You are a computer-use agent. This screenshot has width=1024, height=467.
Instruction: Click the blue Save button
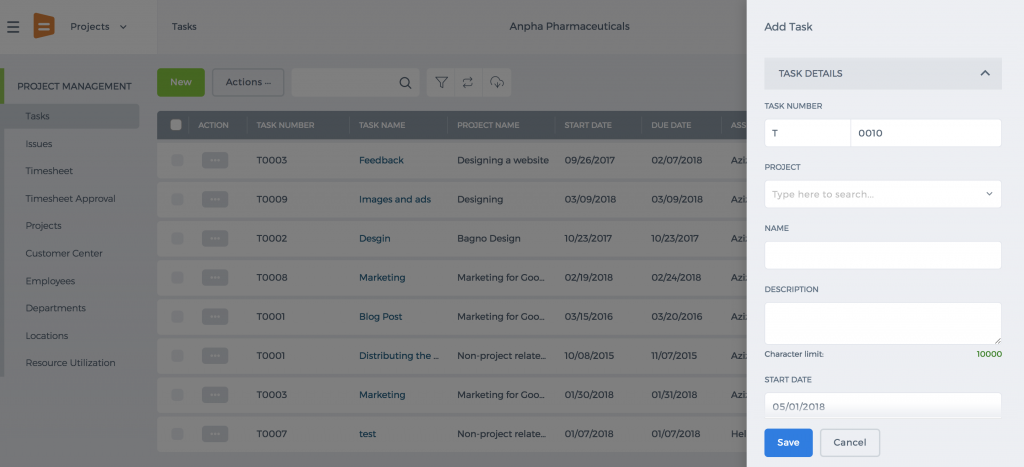(x=788, y=442)
